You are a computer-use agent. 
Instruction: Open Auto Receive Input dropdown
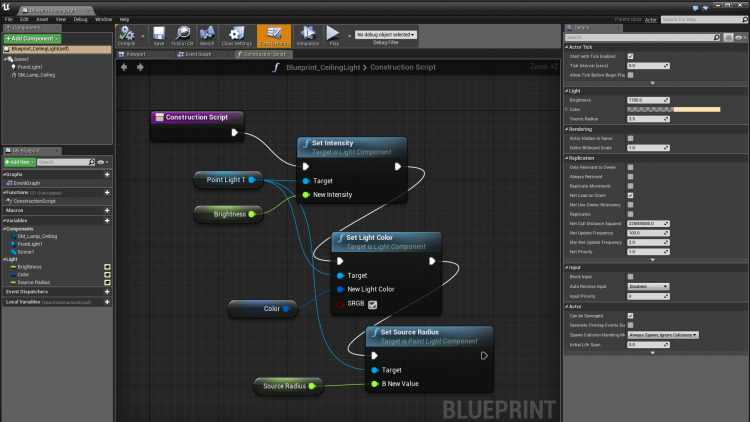[x=648, y=286]
